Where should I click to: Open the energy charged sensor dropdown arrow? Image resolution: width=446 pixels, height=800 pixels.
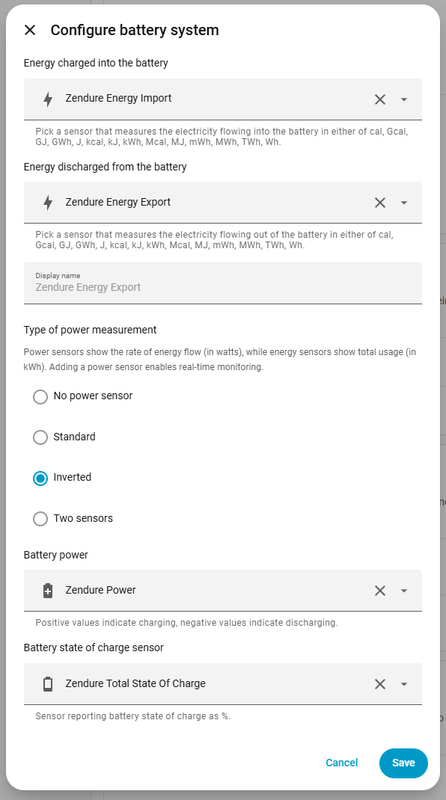[x=404, y=99]
